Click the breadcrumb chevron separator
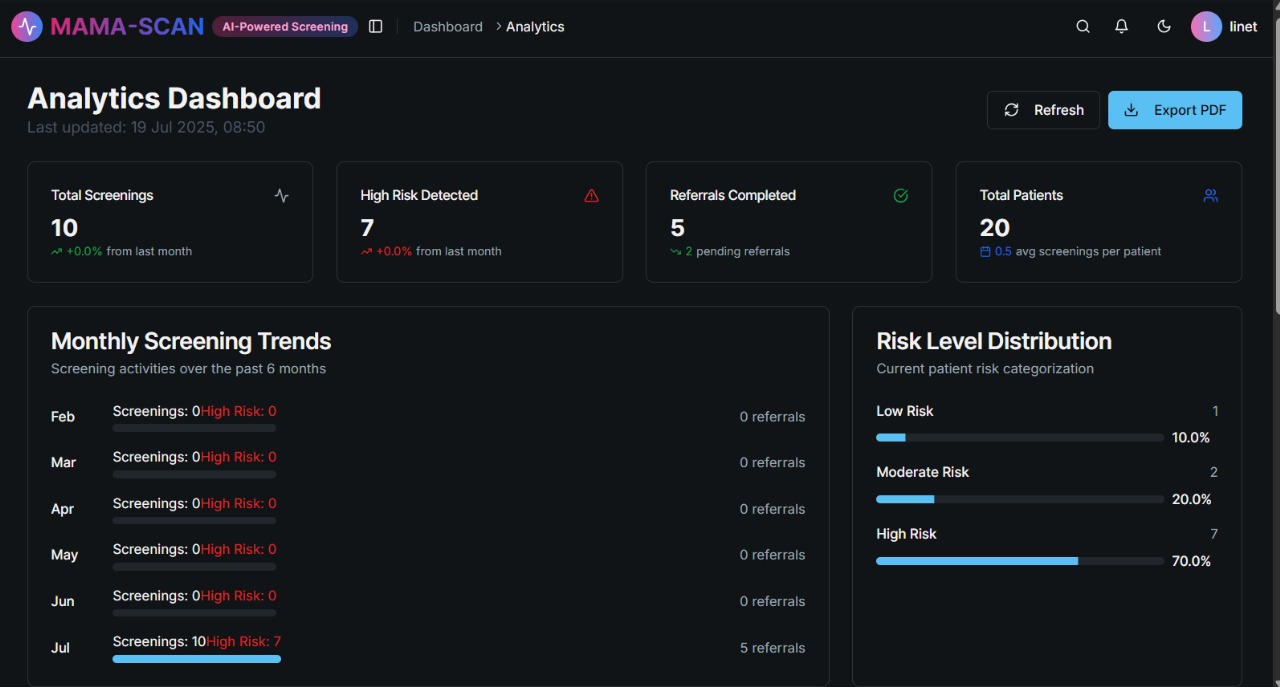The height and width of the screenshot is (687, 1280). pyautogui.click(x=498, y=27)
